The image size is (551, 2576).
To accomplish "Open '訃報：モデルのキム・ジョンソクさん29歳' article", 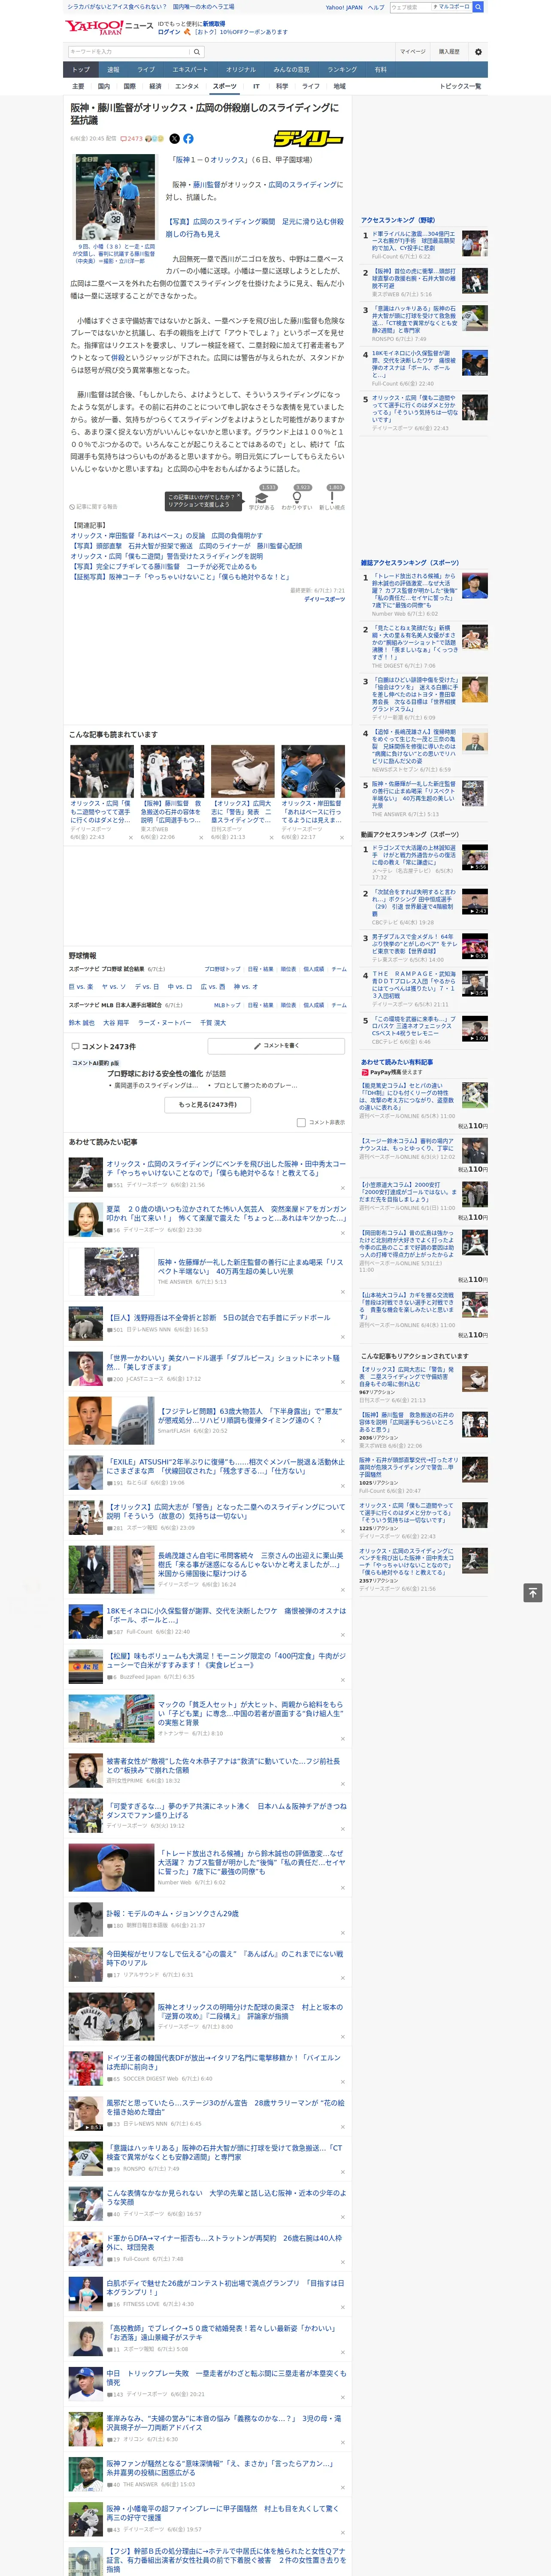I will [173, 1913].
